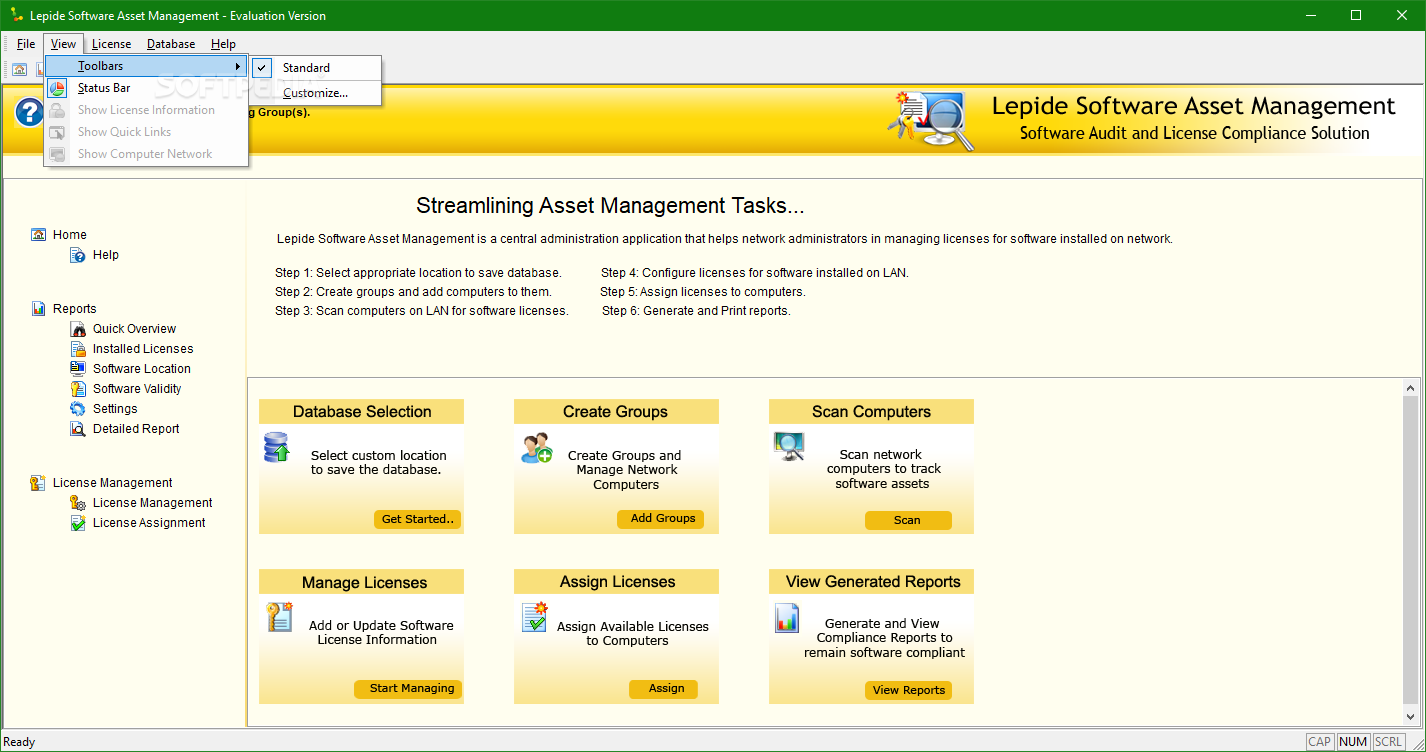Screen dimensions: 1426x752
Task: Click the Status Bar pie chart icon
Action: pyautogui.click(x=58, y=88)
